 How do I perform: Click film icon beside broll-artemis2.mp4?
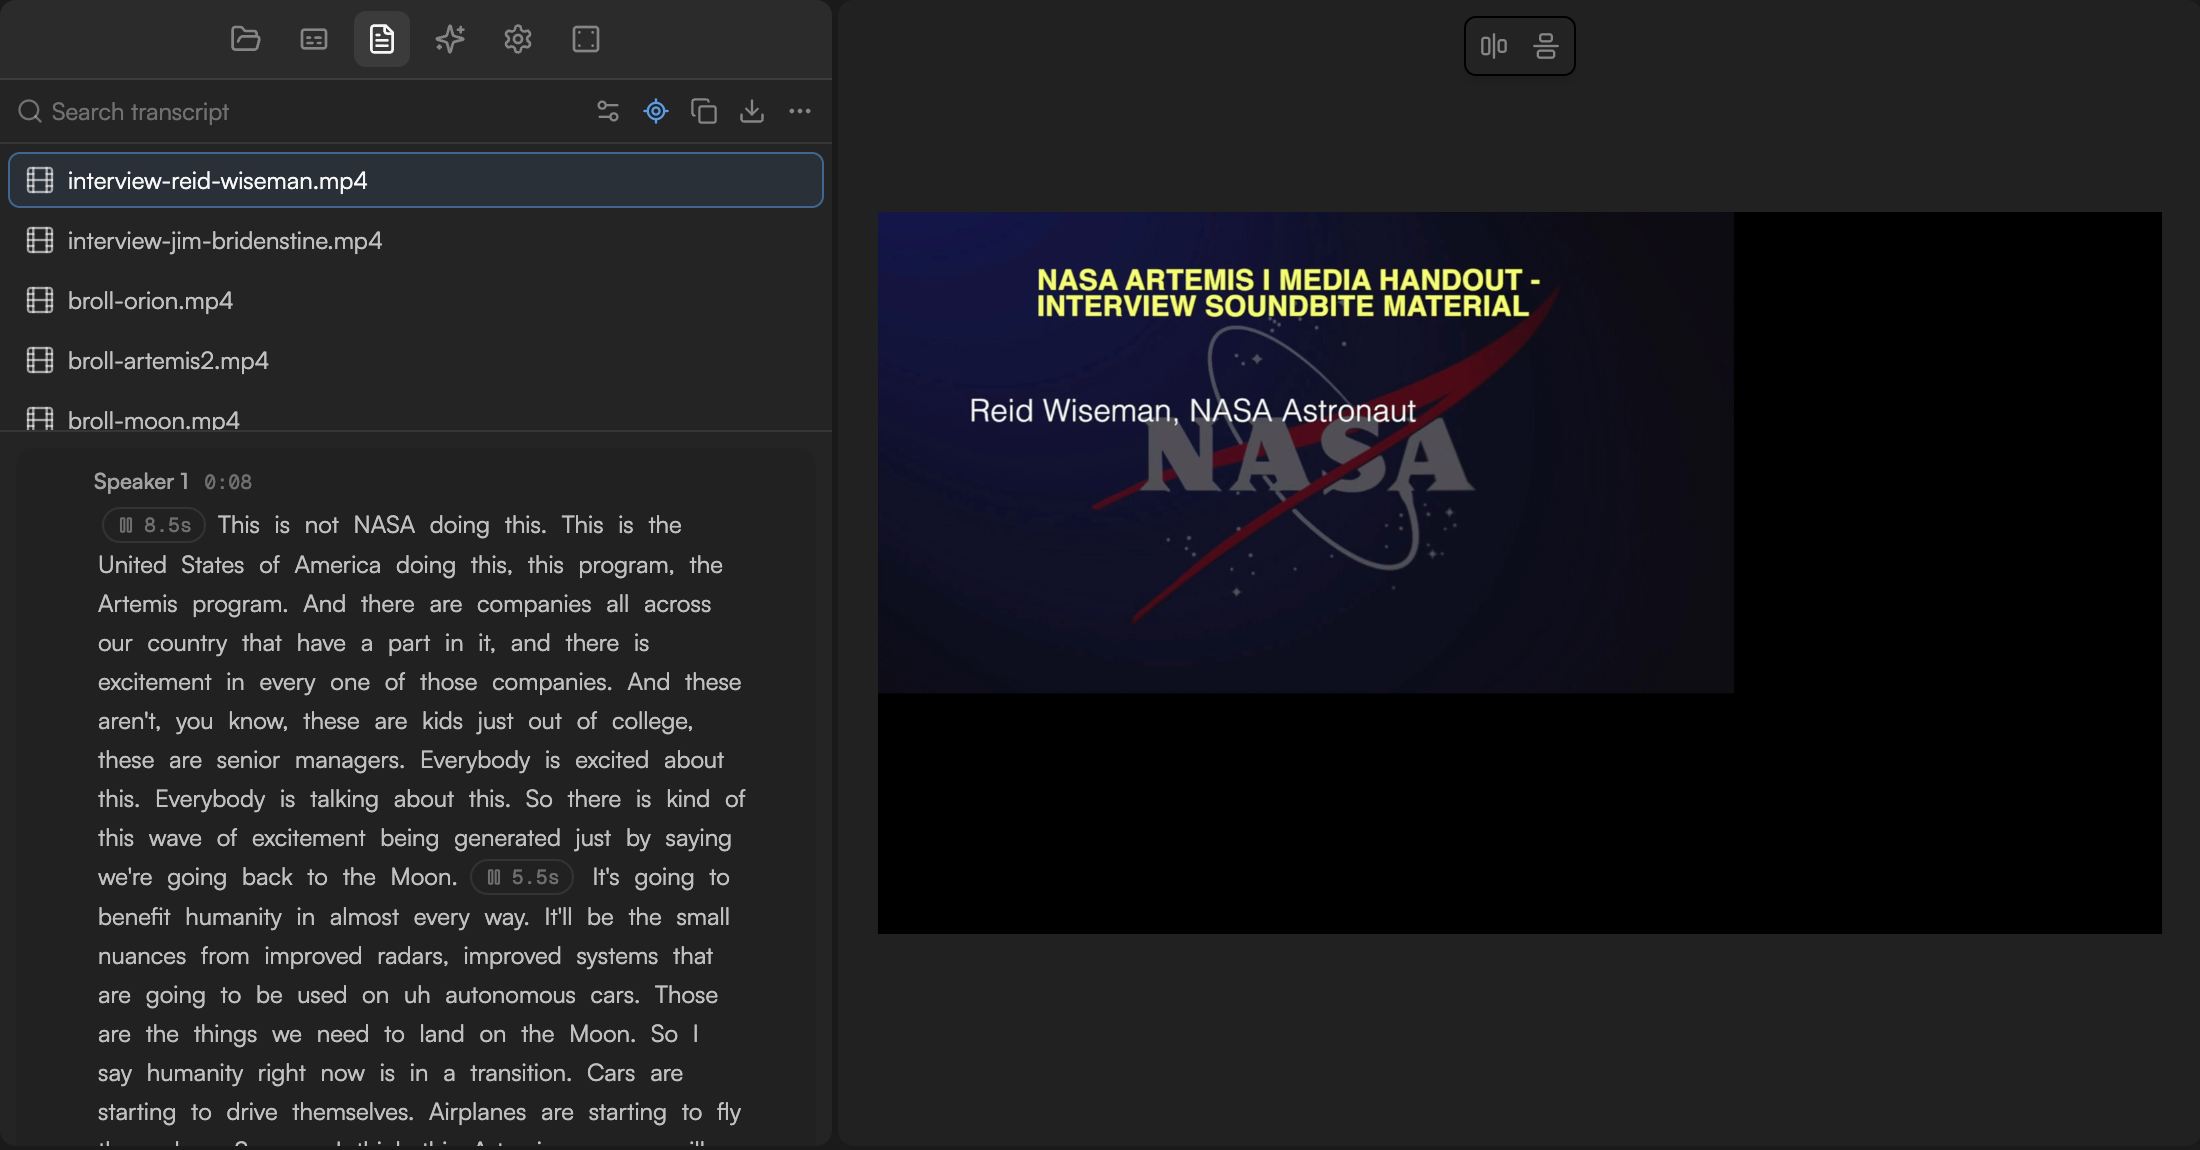click(40, 360)
